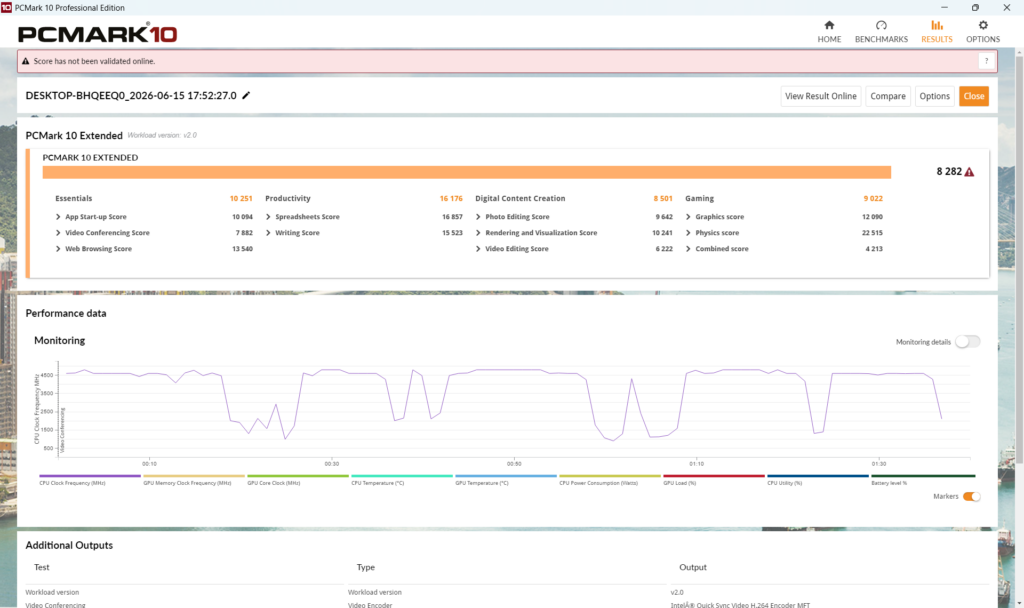The image size is (1024, 608).
Task: Click Digital Content Creation score 8 501
Action: point(663,199)
